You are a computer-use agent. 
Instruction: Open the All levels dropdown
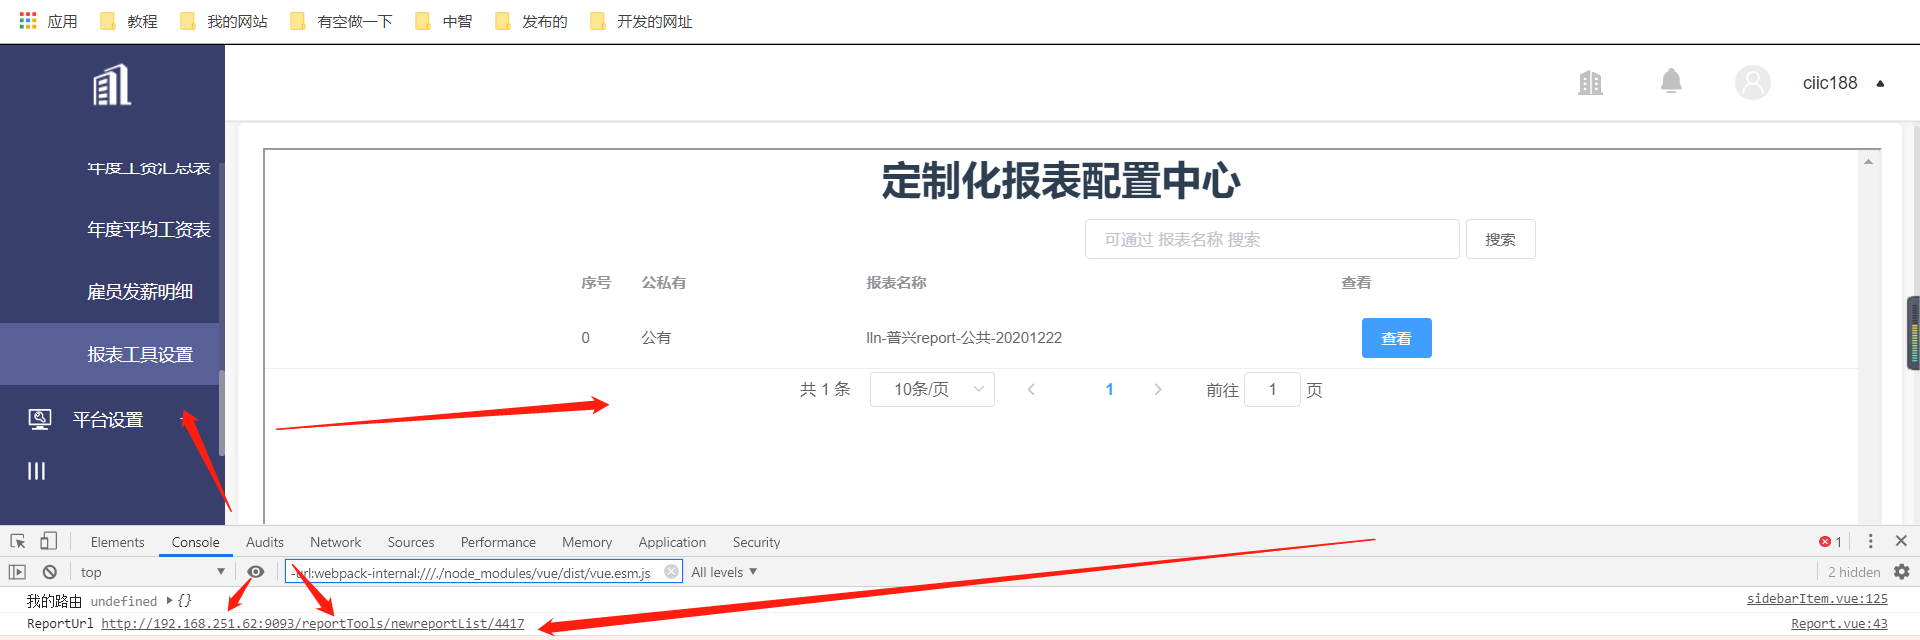point(724,572)
